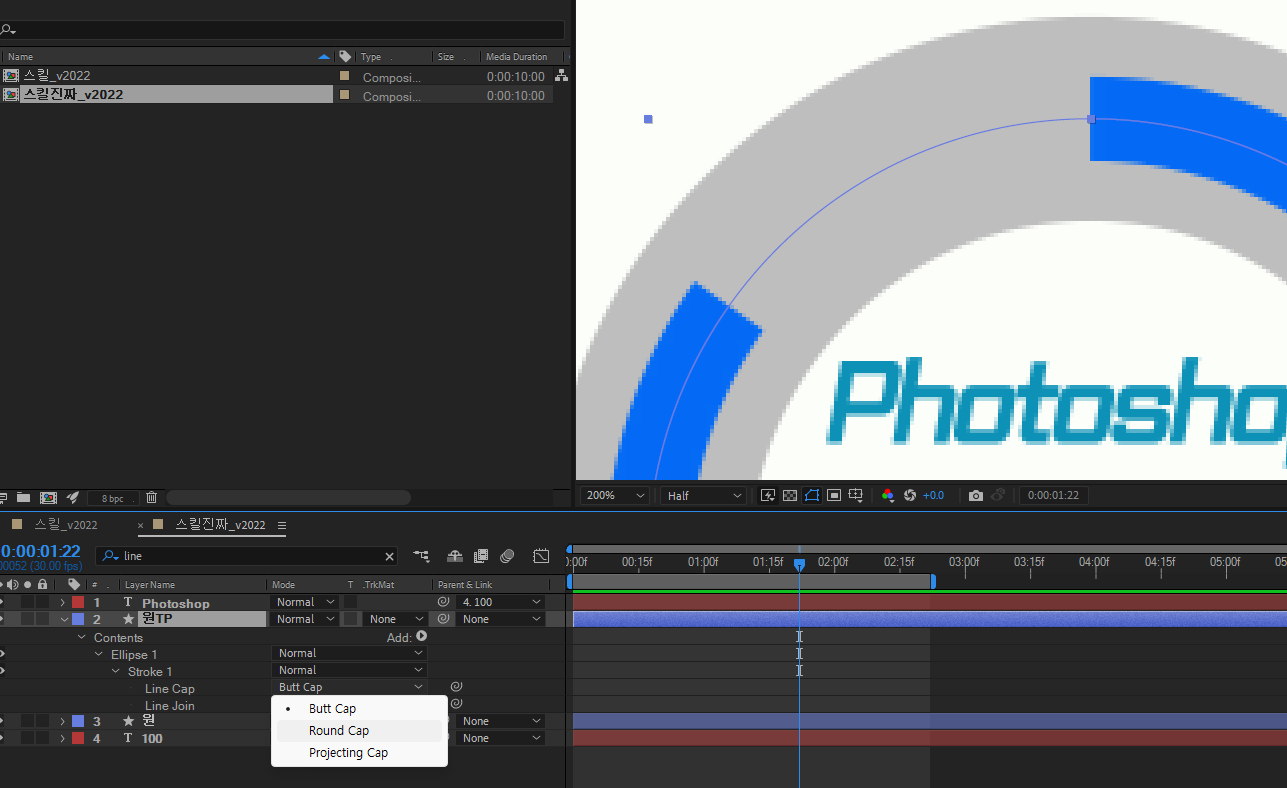
Task: Toggle the transparency grid in the viewer
Action: 790,496
